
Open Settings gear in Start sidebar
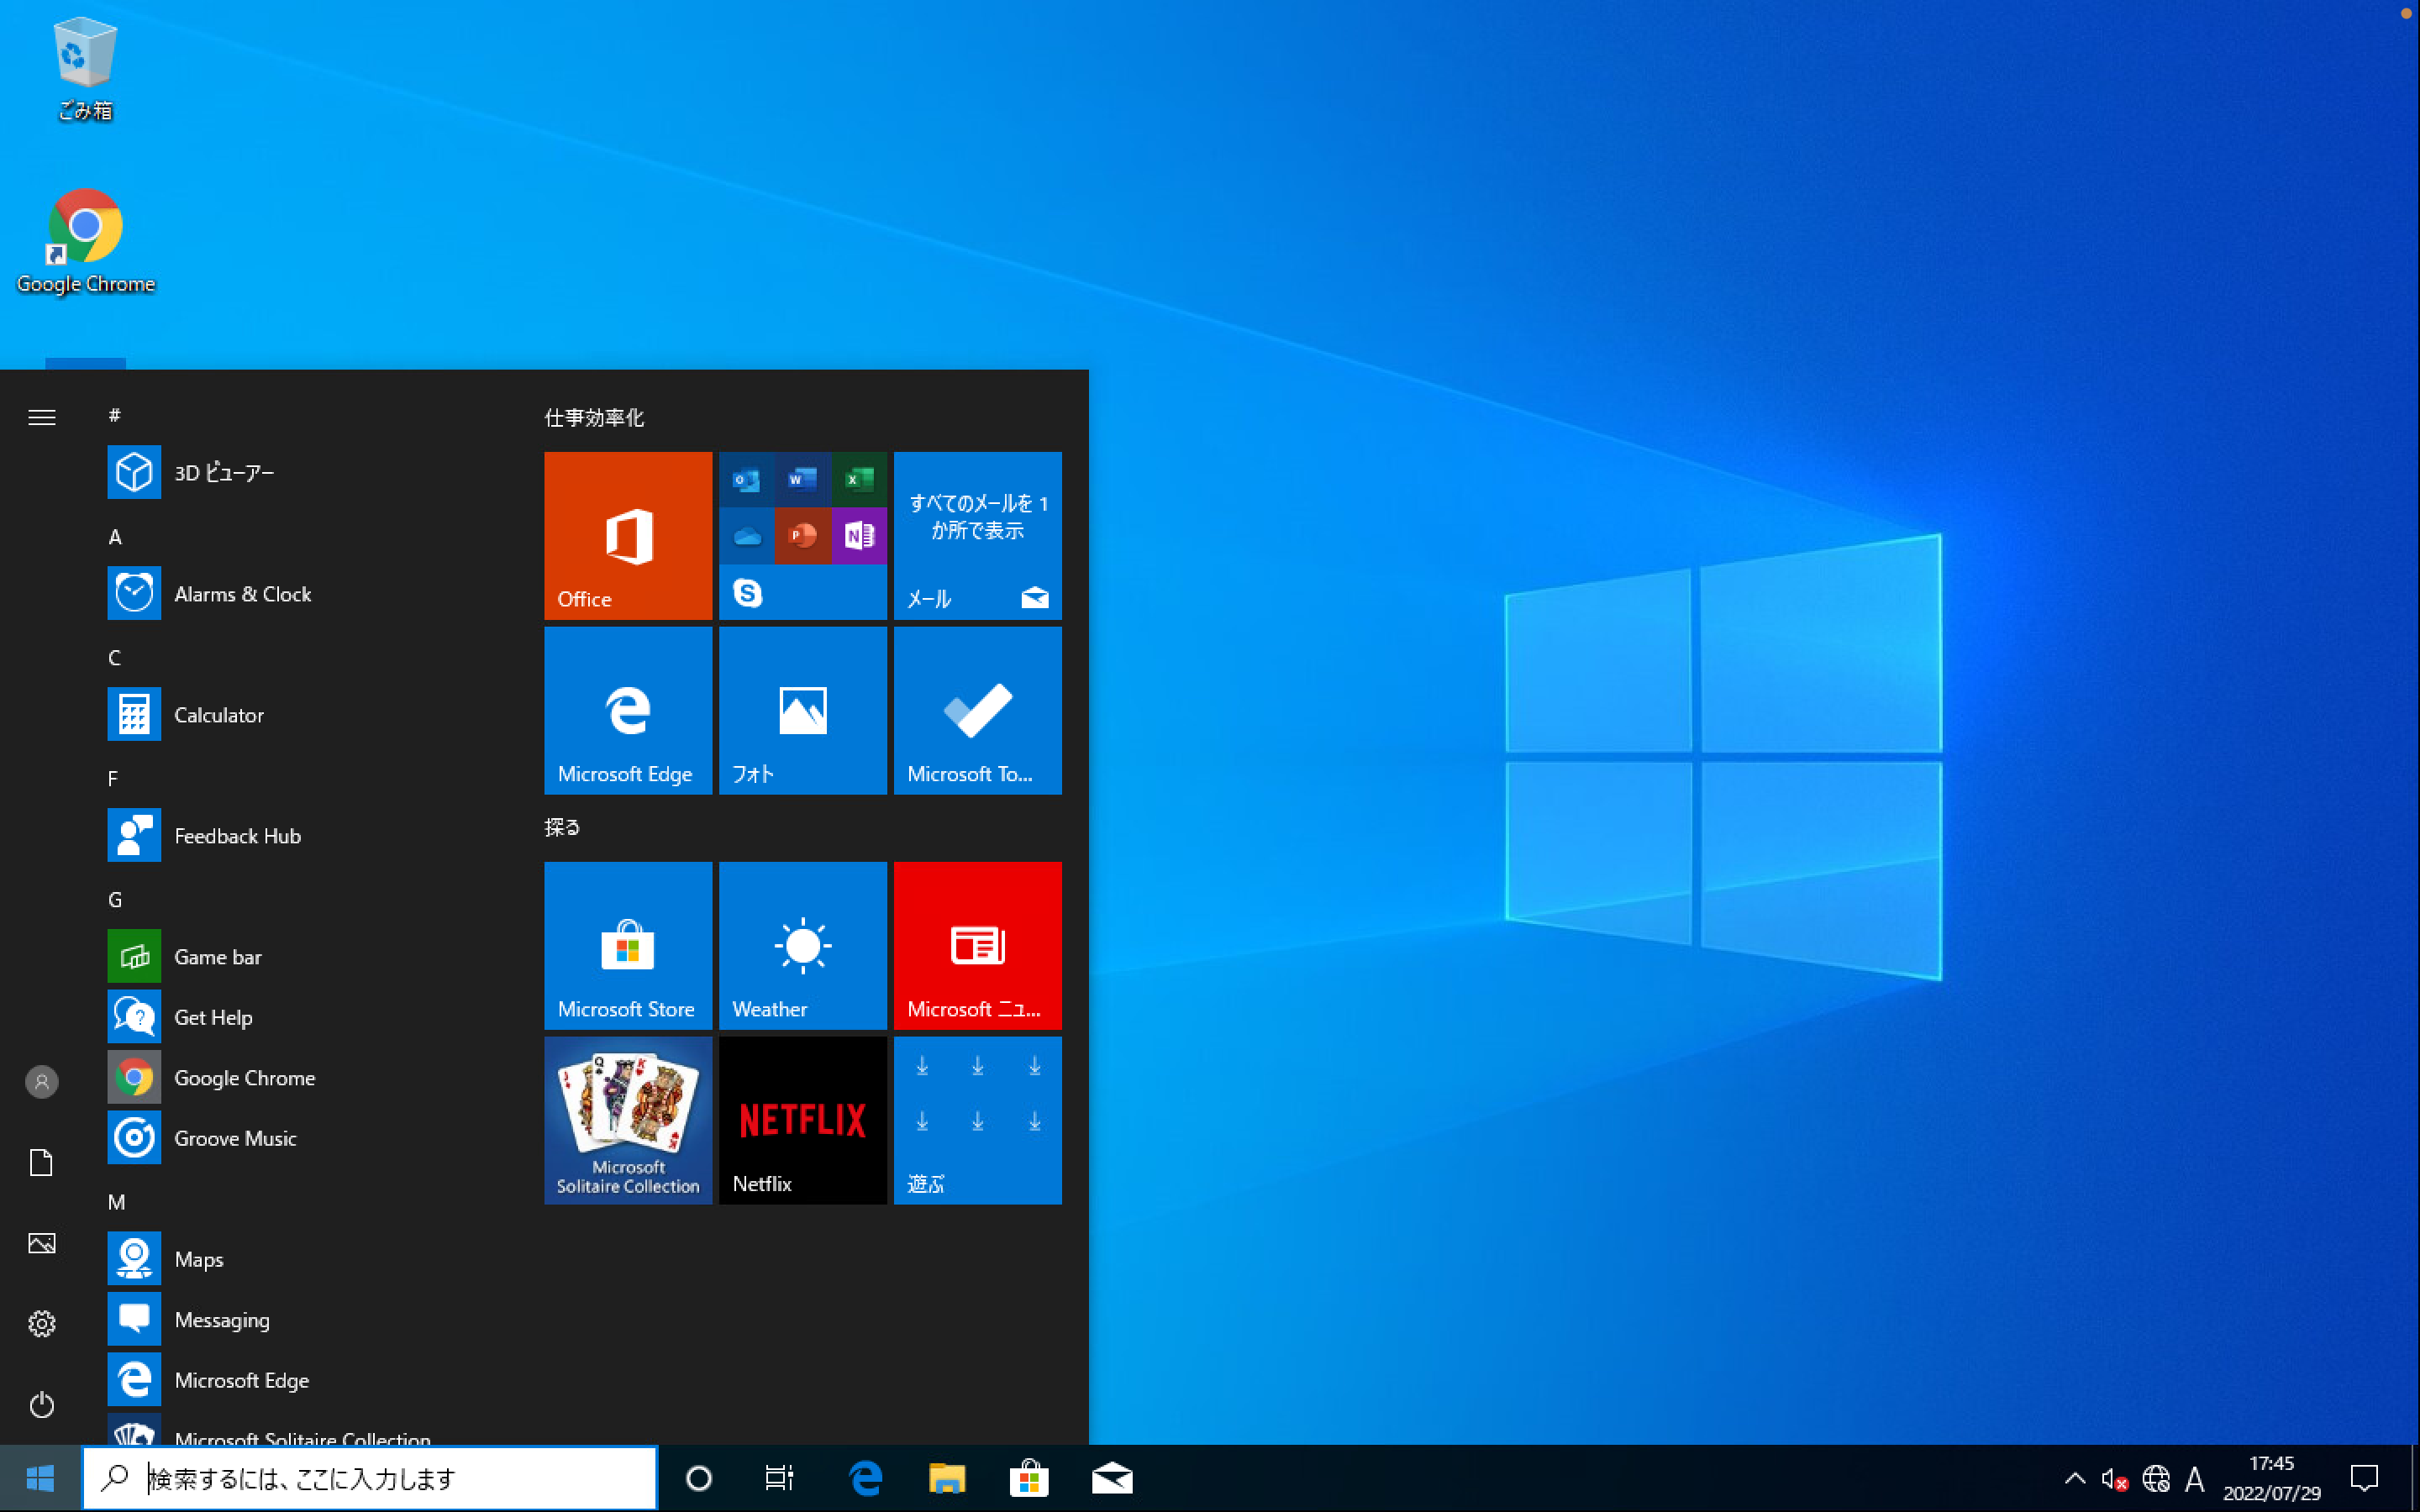pos(41,1324)
